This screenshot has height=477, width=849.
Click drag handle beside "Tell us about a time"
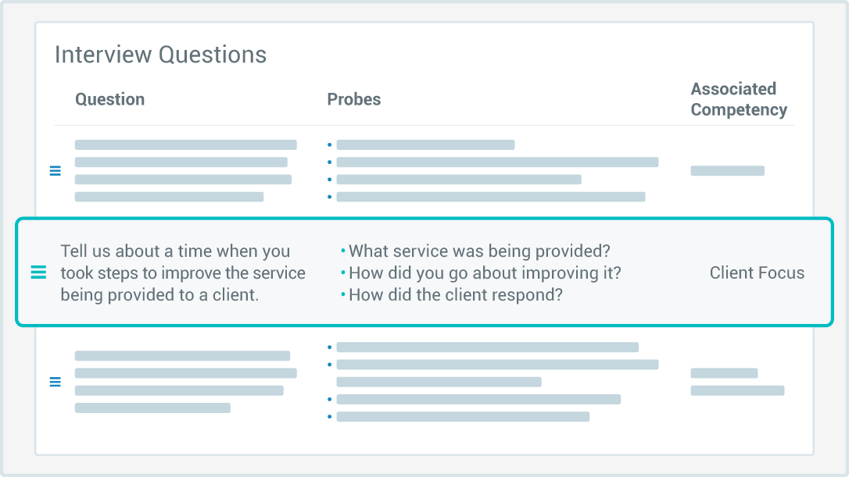[x=38, y=272]
